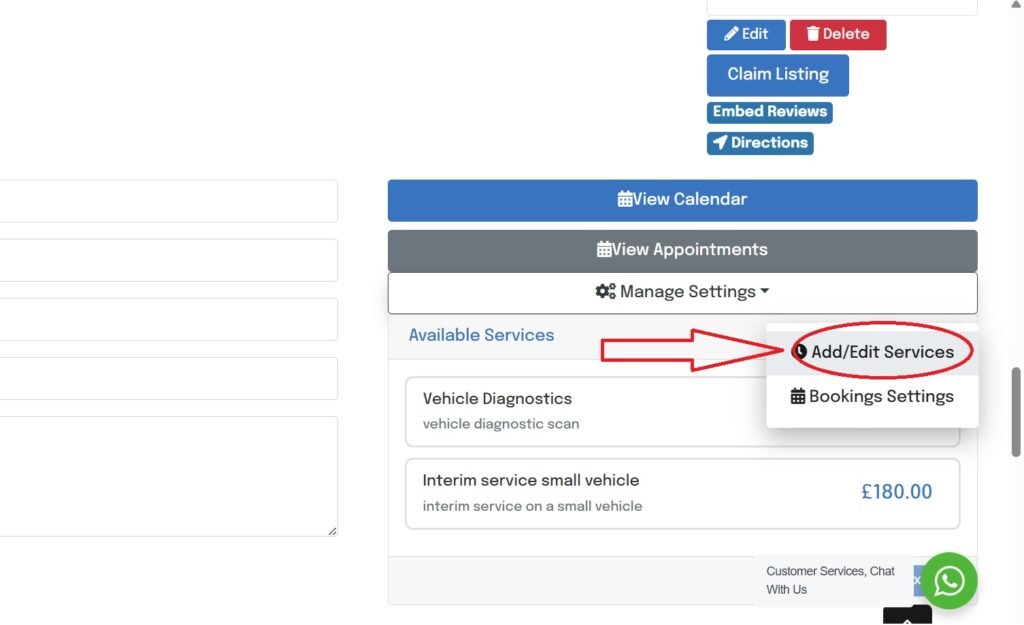
Task: Click the large multiline text area
Action: click(168, 476)
